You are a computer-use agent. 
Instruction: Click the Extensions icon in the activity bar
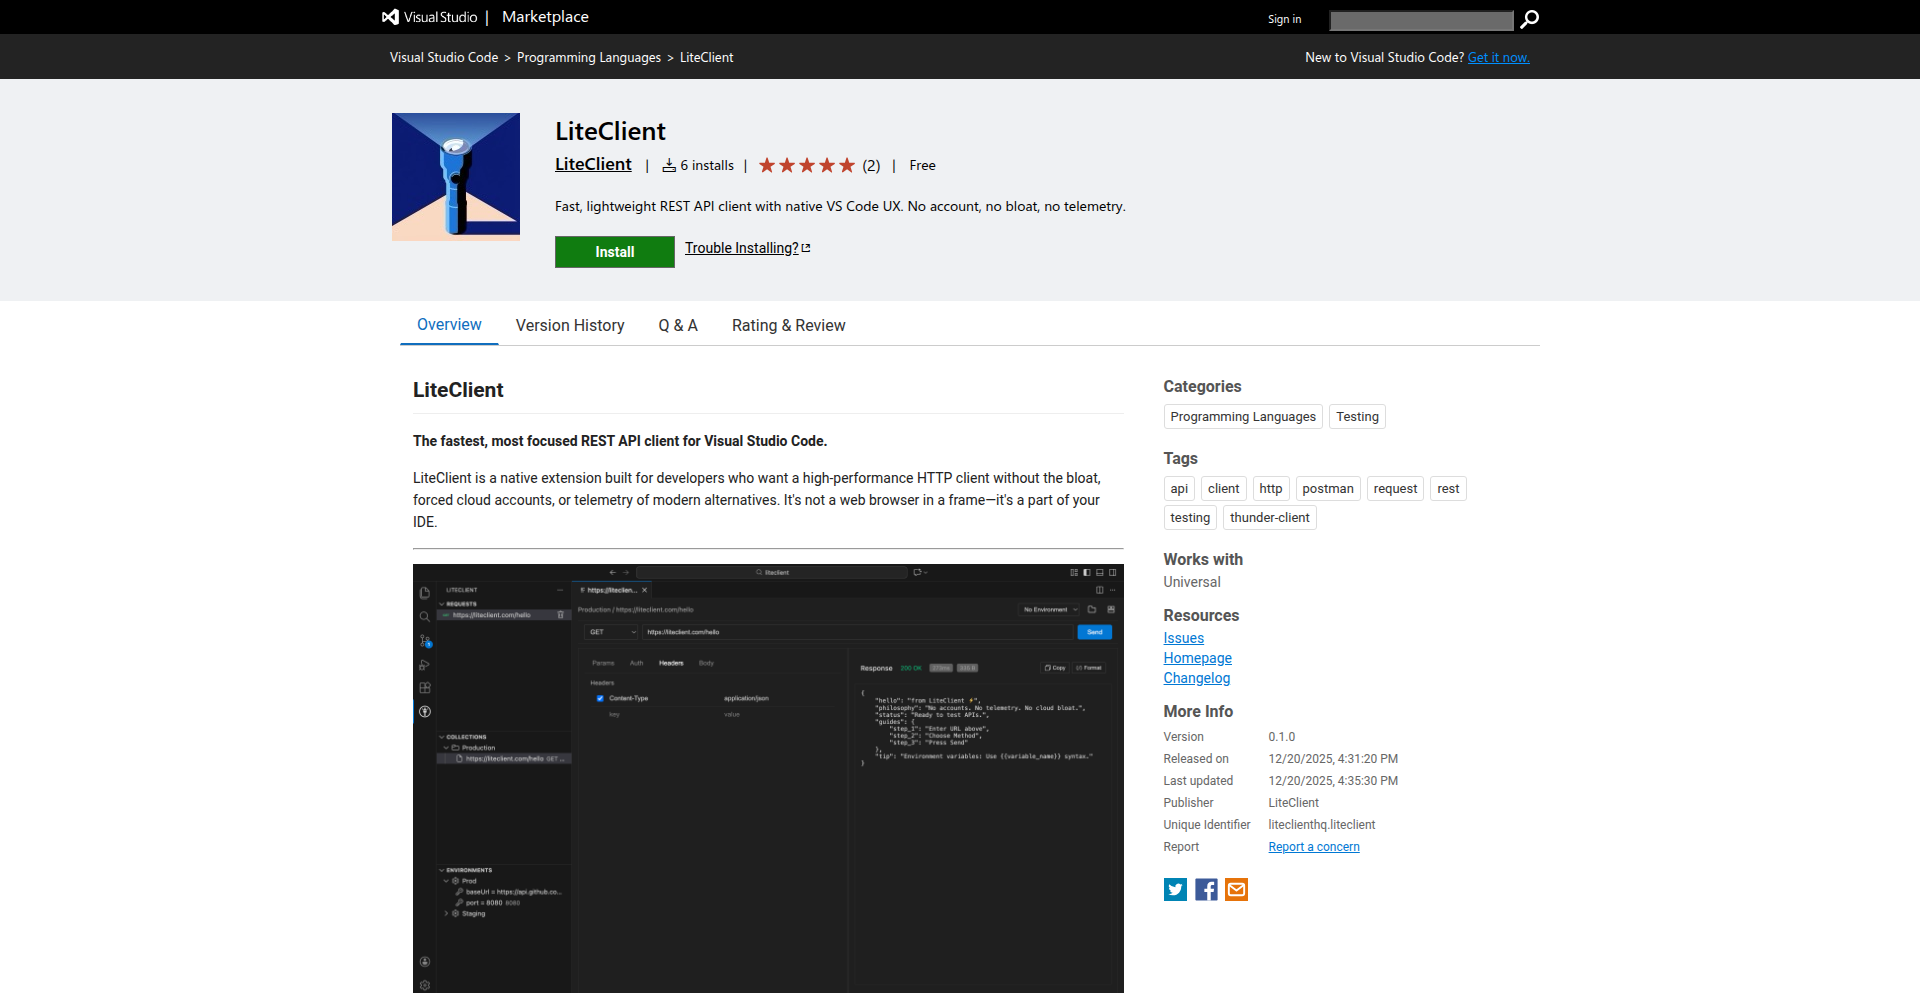coord(424,687)
